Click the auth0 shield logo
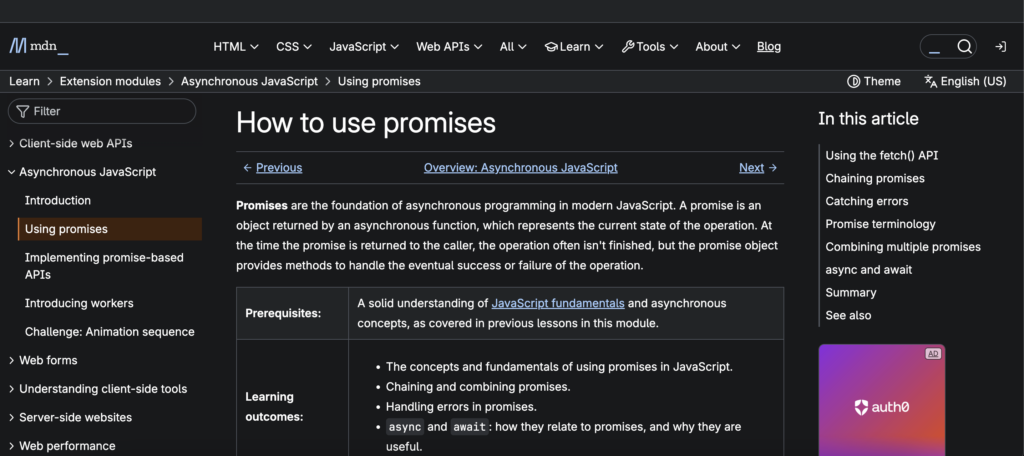The height and width of the screenshot is (456, 1024). pyautogui.click(x=863, y=408)
